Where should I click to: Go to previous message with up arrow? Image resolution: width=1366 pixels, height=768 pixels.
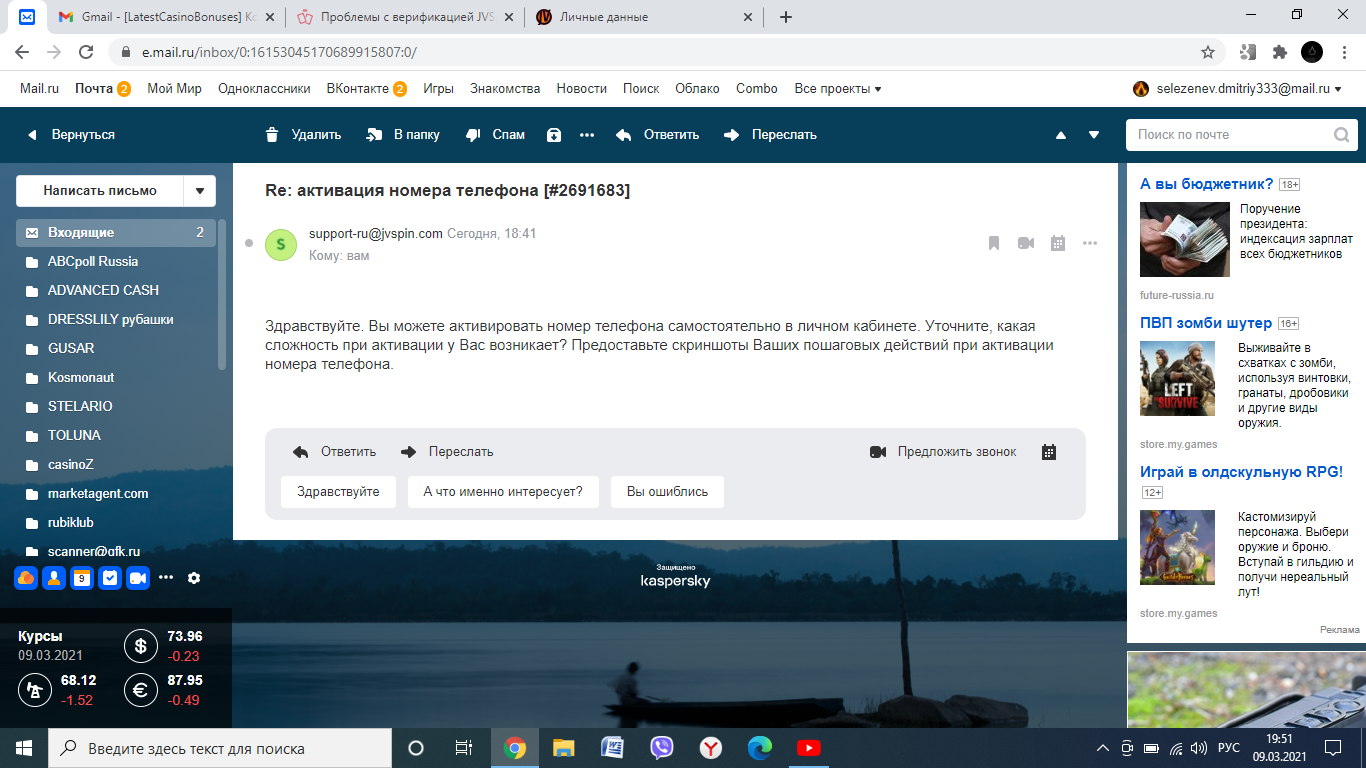1061,135
